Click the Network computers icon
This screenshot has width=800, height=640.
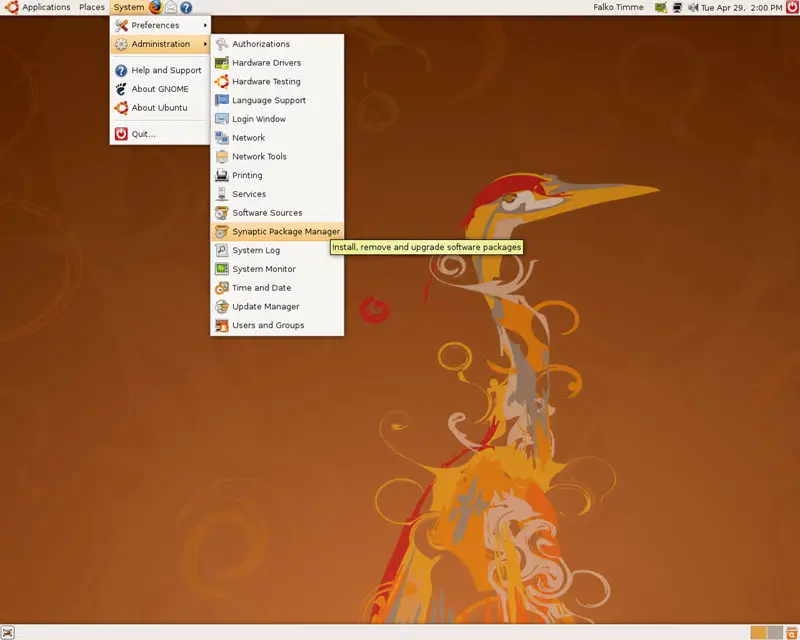click(x=221, y=138)
